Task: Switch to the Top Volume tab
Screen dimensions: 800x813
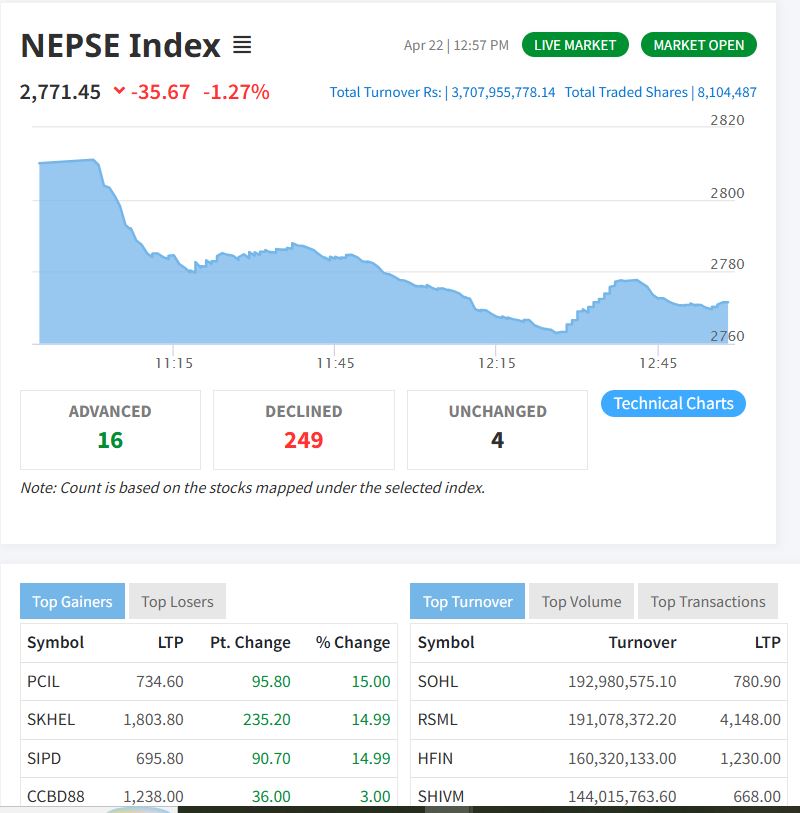Action: coord(581,601)
